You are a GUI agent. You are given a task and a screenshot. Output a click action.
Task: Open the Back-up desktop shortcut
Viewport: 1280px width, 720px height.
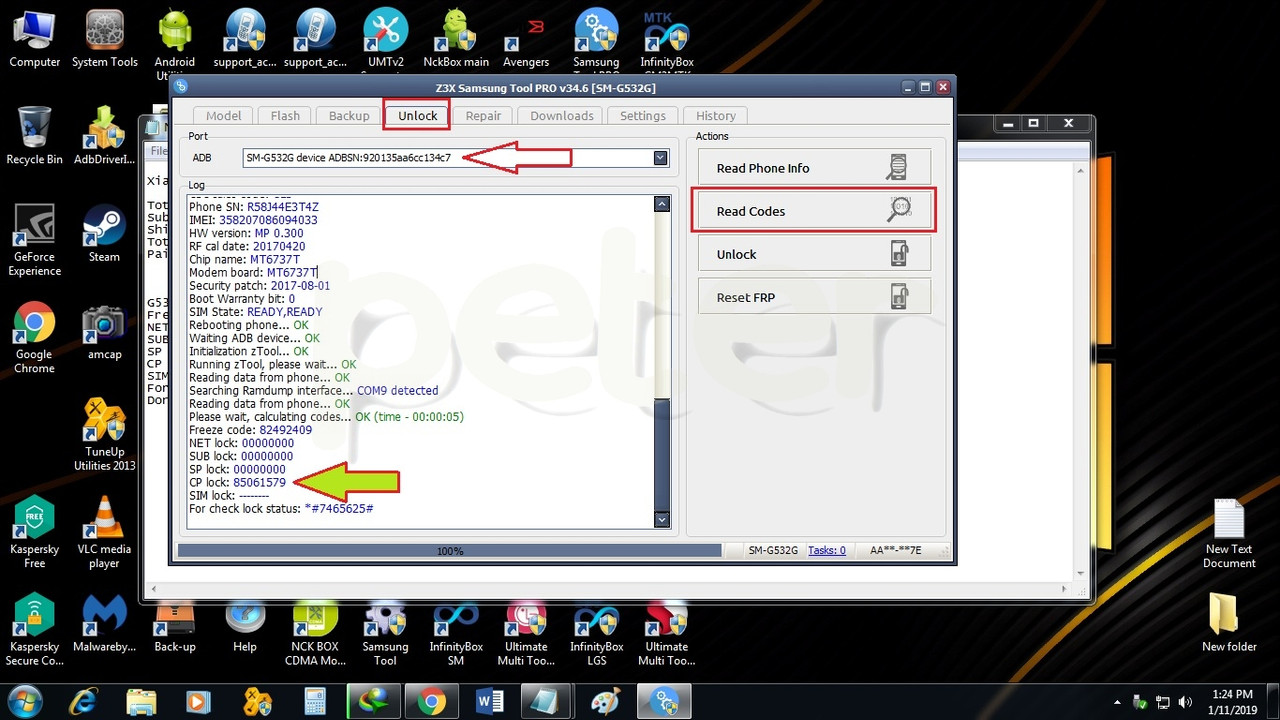(175, 623)
